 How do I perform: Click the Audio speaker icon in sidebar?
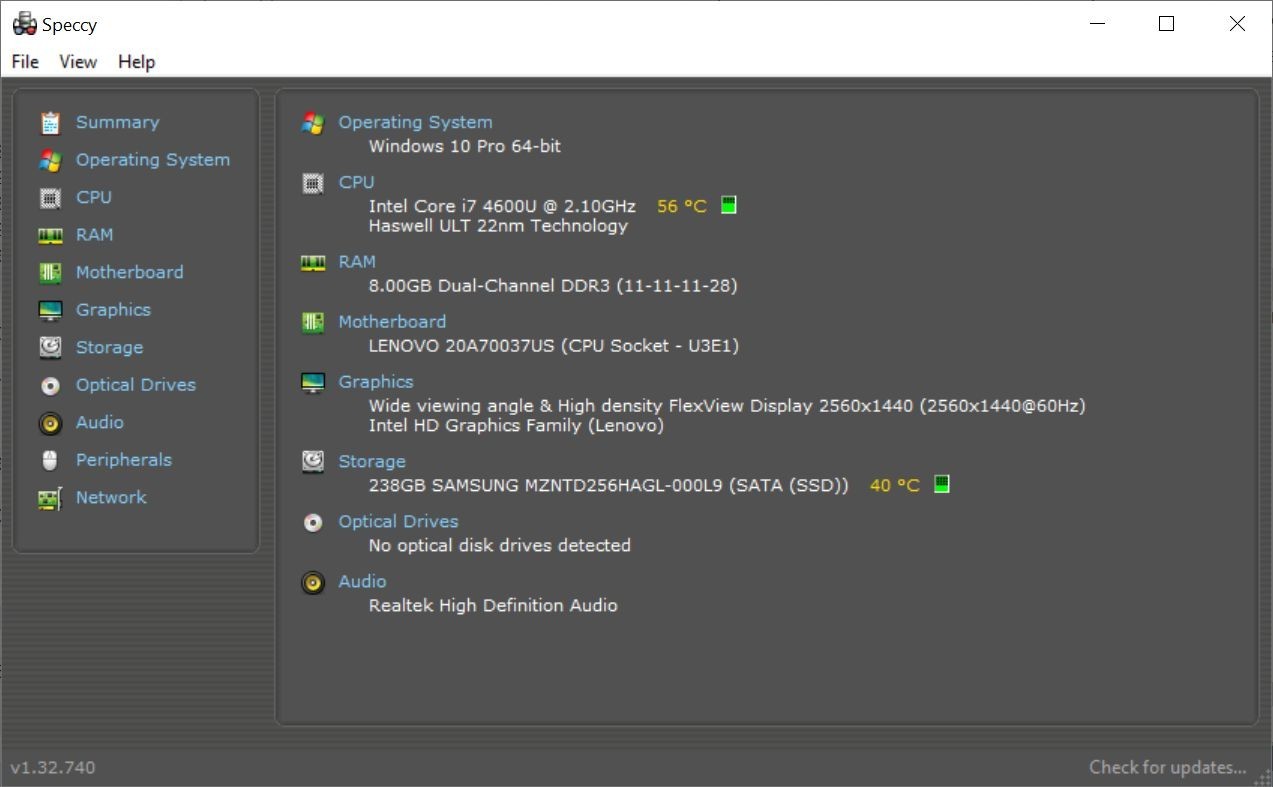coord(50,423)
